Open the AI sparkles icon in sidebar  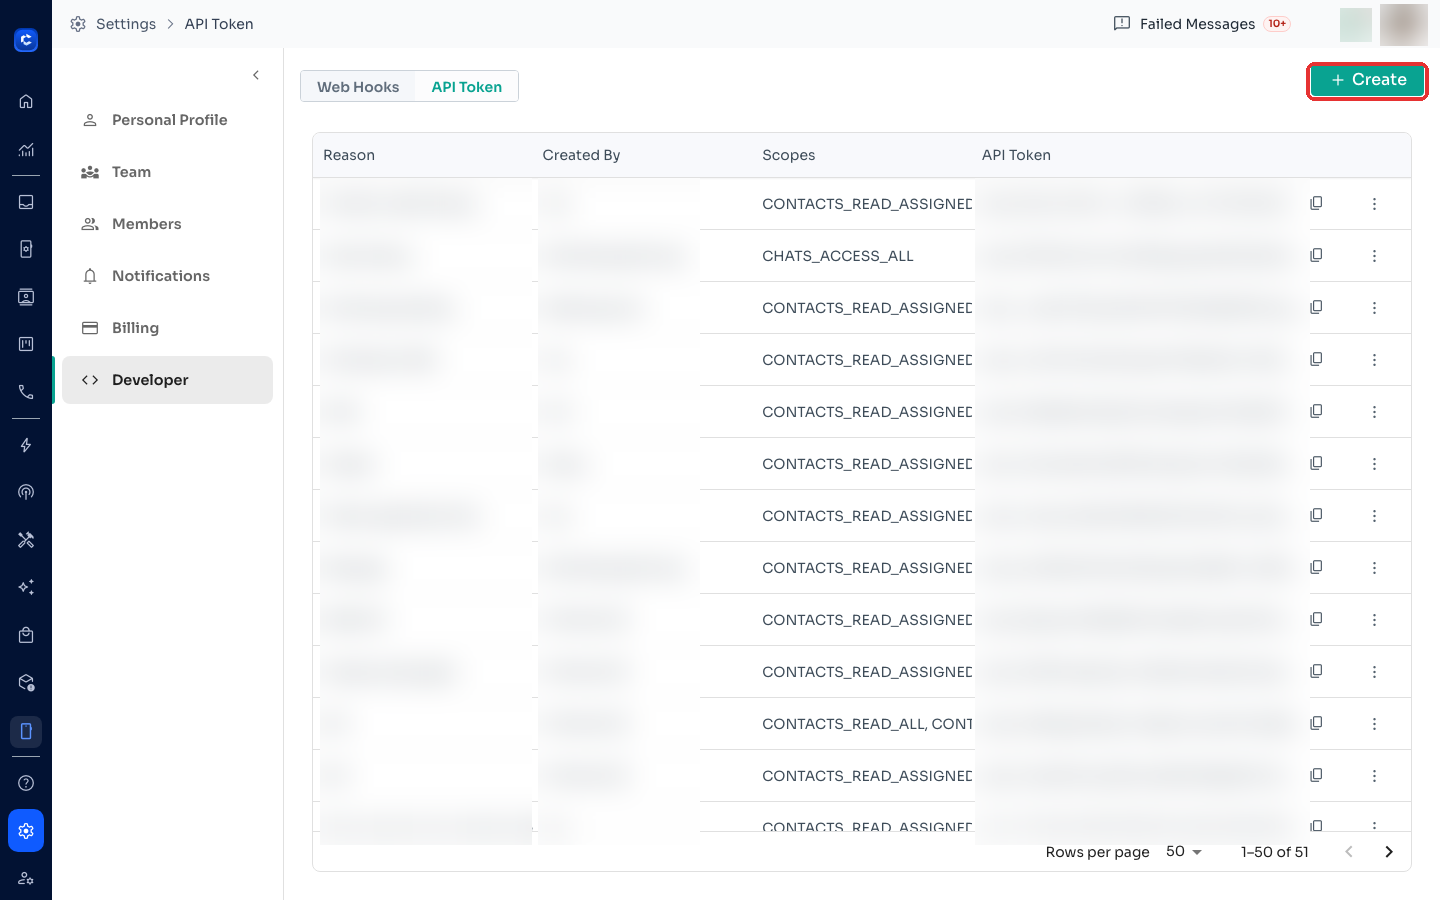[26, 587]
